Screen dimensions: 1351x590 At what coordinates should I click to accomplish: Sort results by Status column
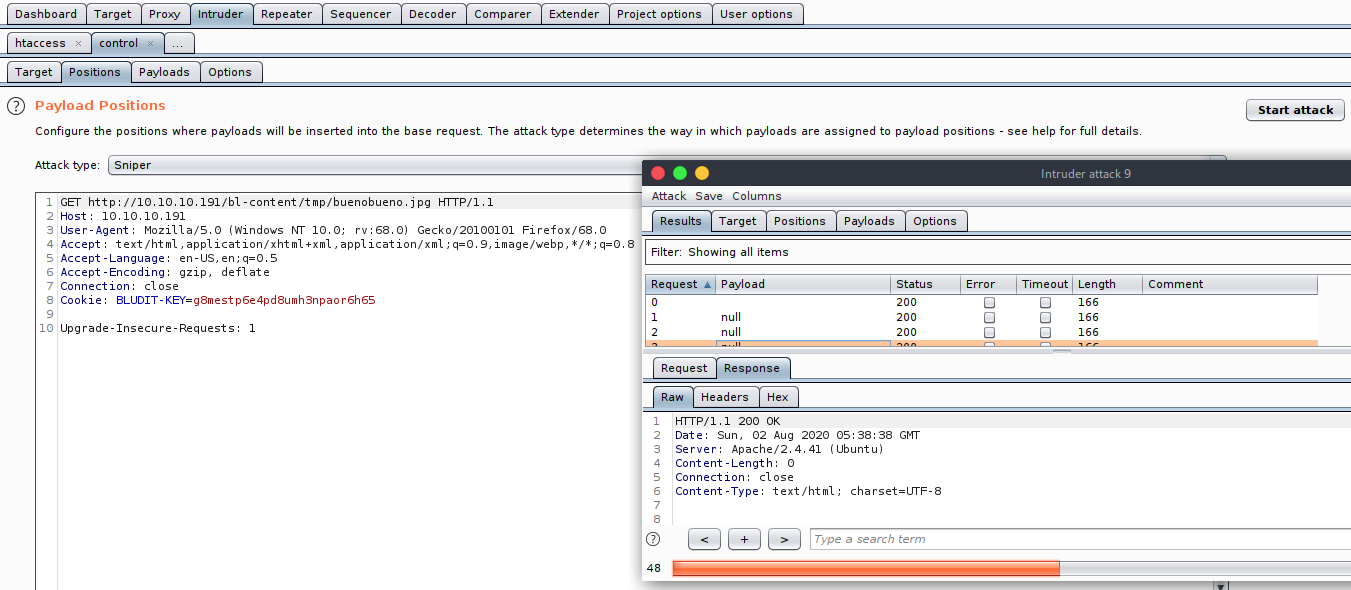click(x=924, y=284)
